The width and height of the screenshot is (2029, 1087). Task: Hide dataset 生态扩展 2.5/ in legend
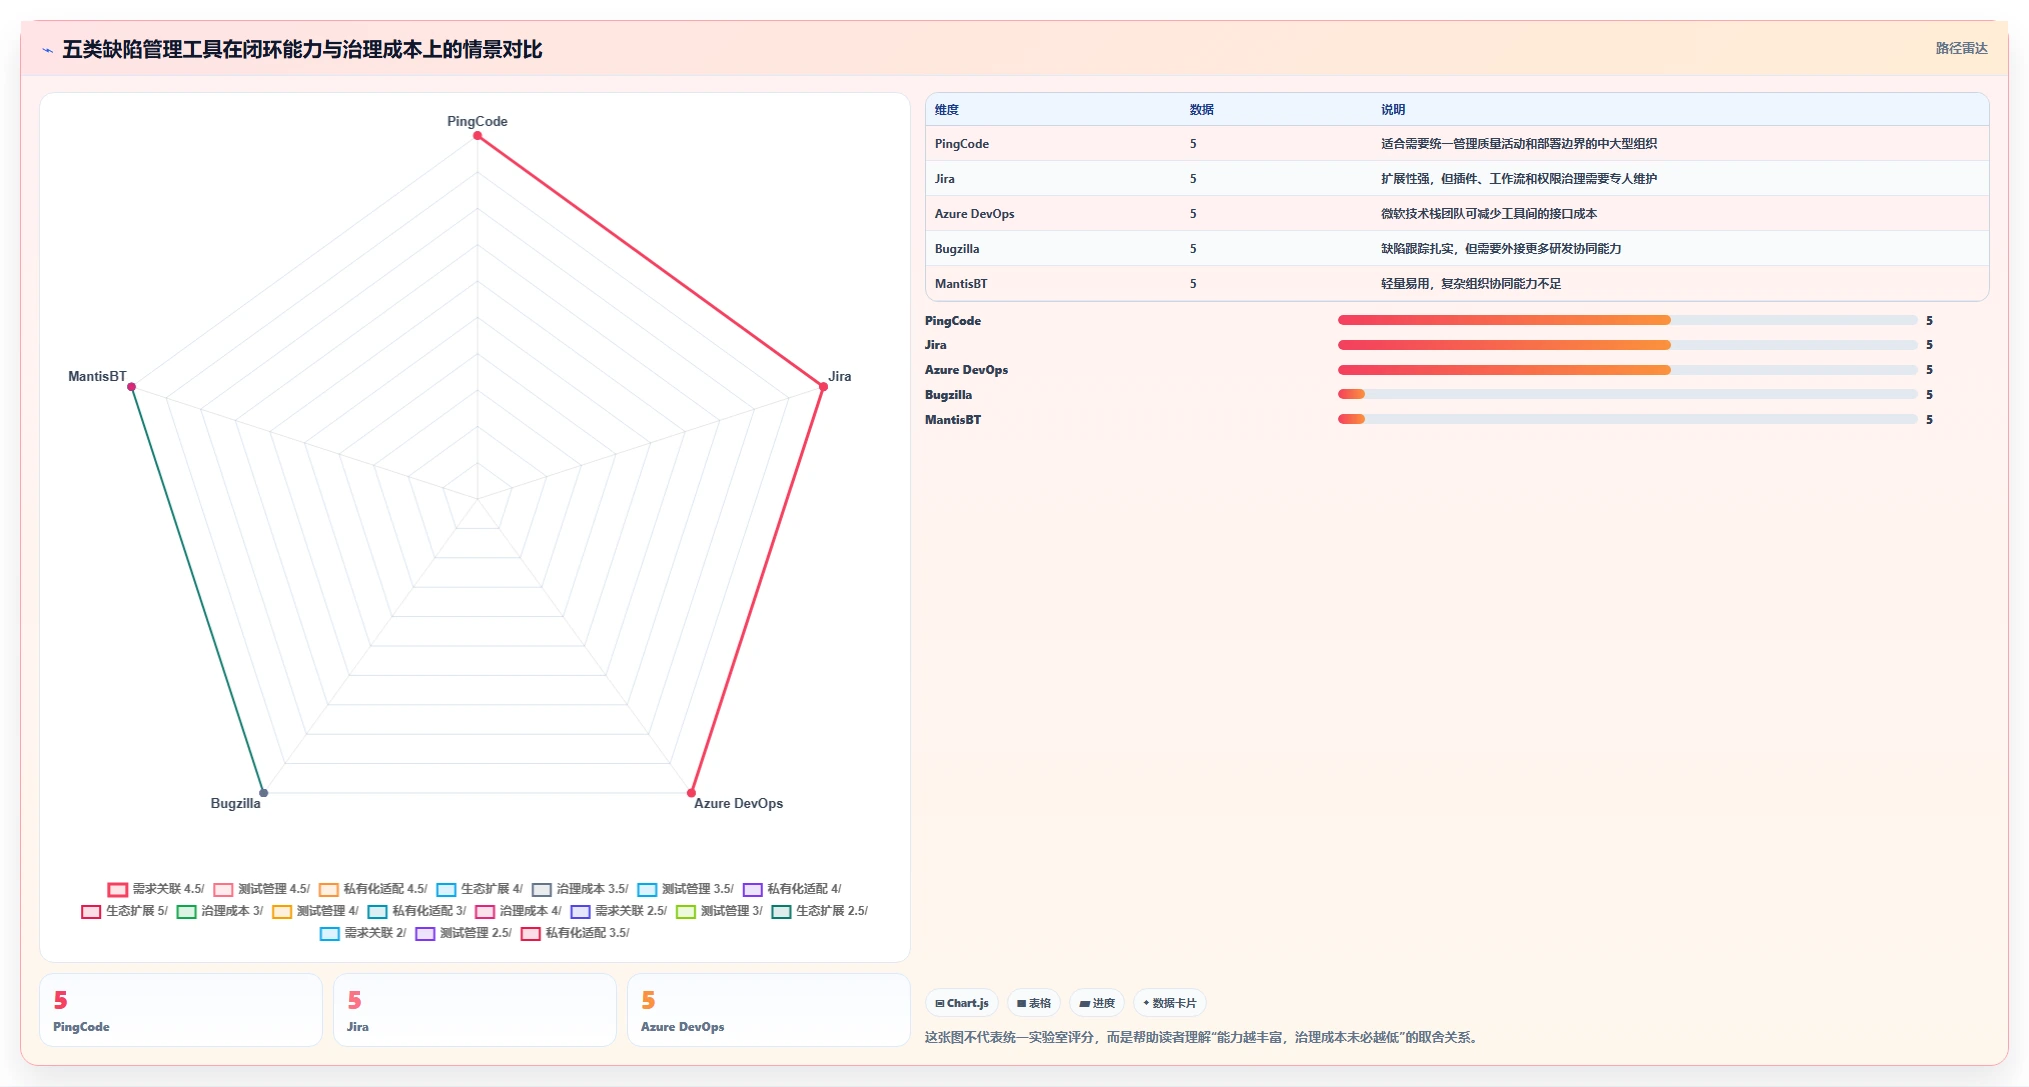pos(820,911)
